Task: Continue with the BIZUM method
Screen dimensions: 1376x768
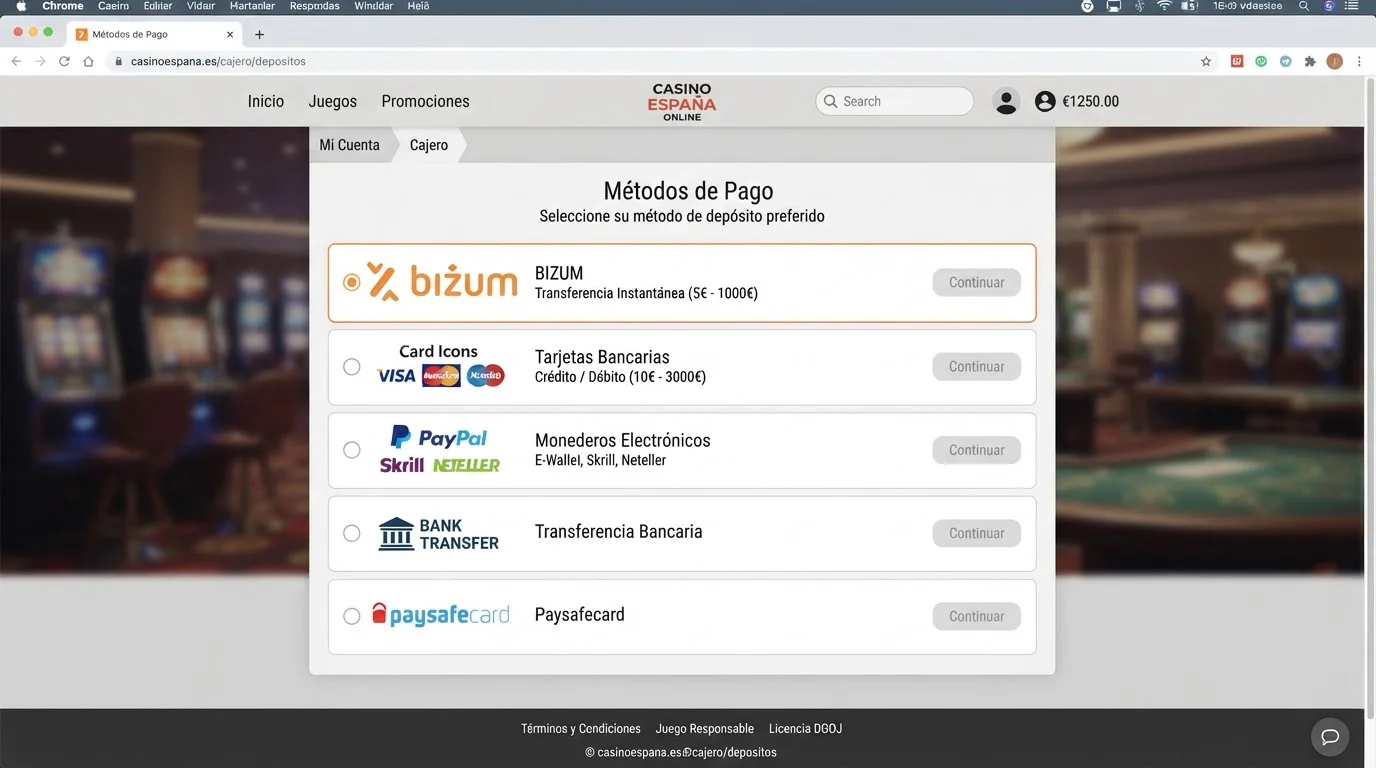Action: tap(977, 283)
